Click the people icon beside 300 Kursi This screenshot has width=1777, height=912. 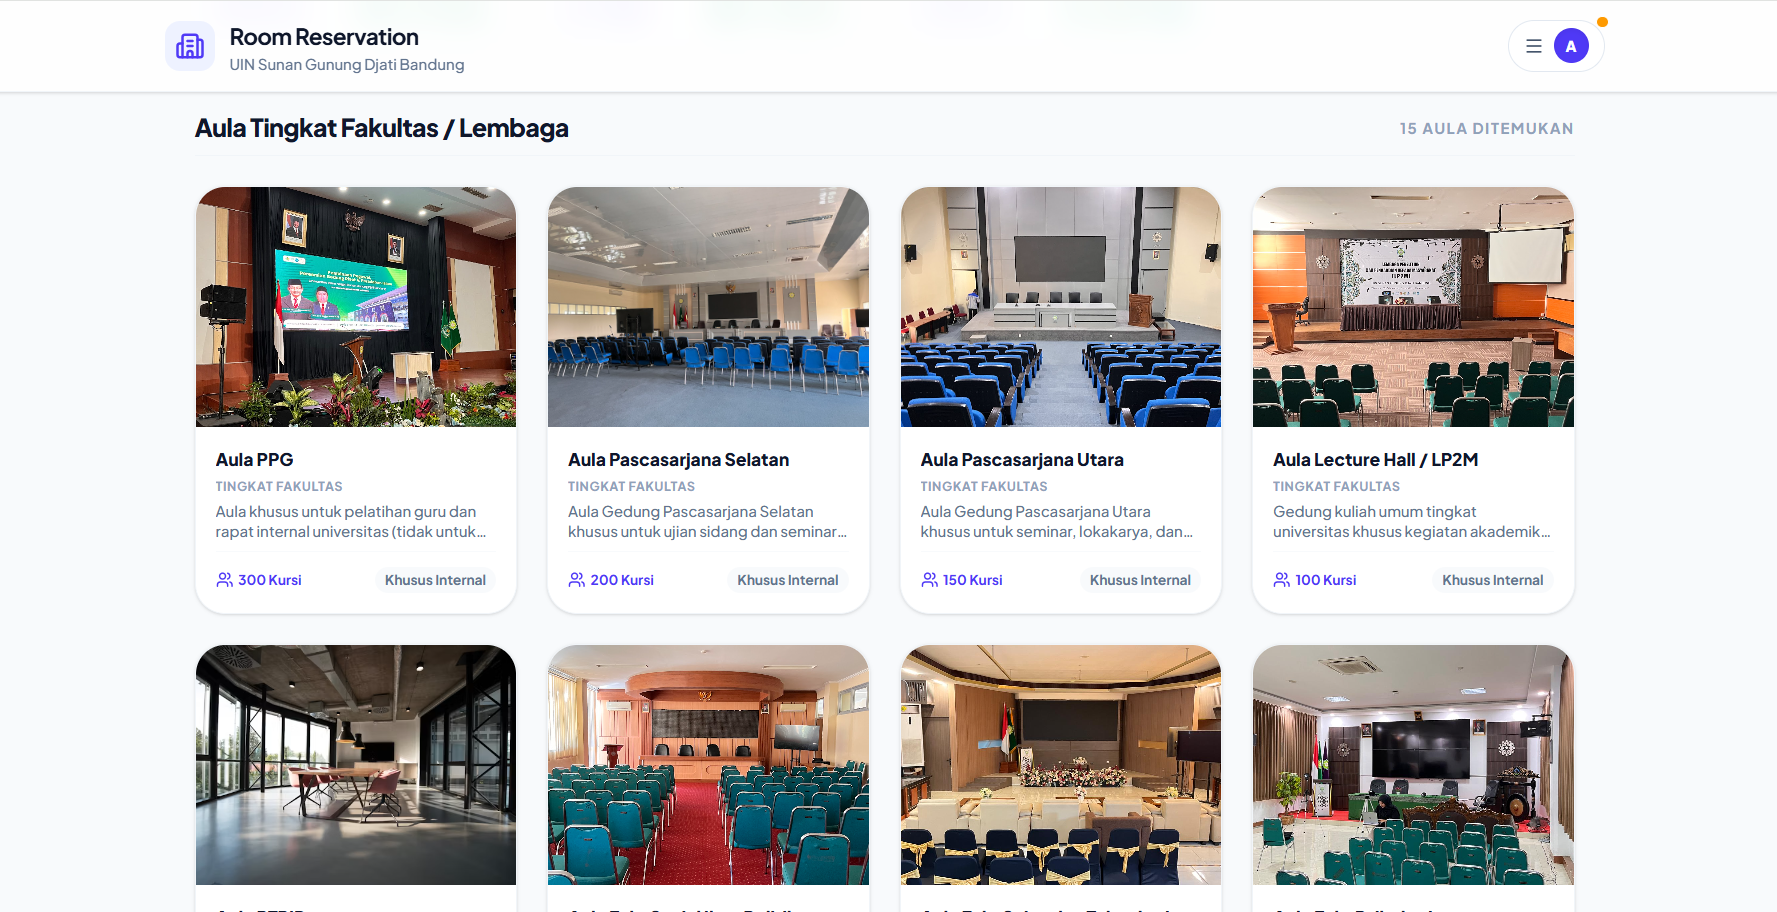coord(224,580)
